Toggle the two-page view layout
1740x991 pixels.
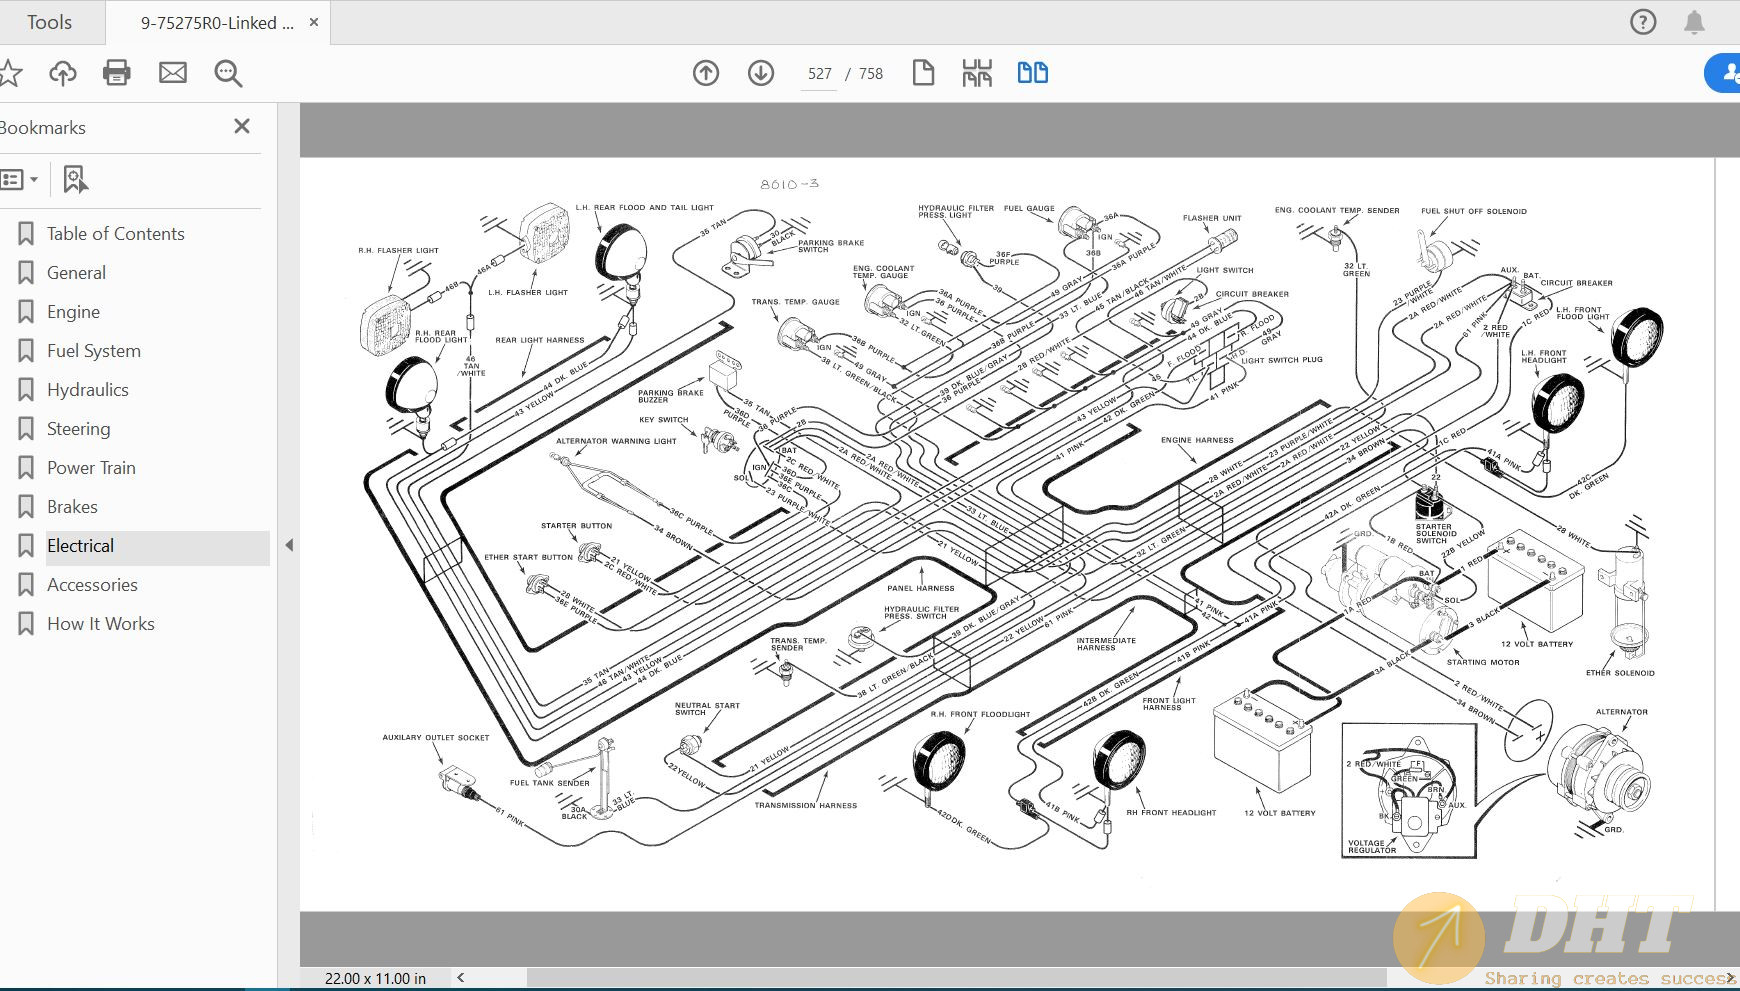pos(1033,72)
